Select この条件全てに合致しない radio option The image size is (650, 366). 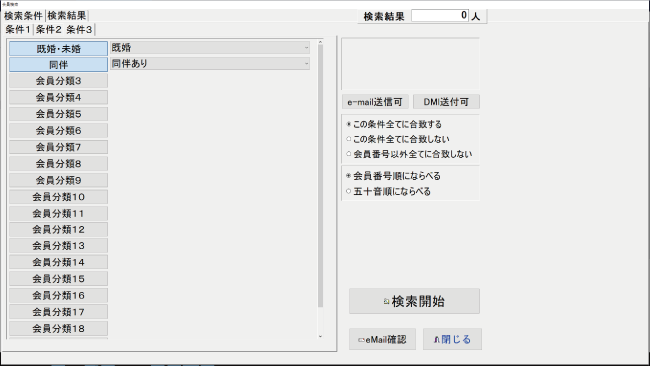click(398, 139)
